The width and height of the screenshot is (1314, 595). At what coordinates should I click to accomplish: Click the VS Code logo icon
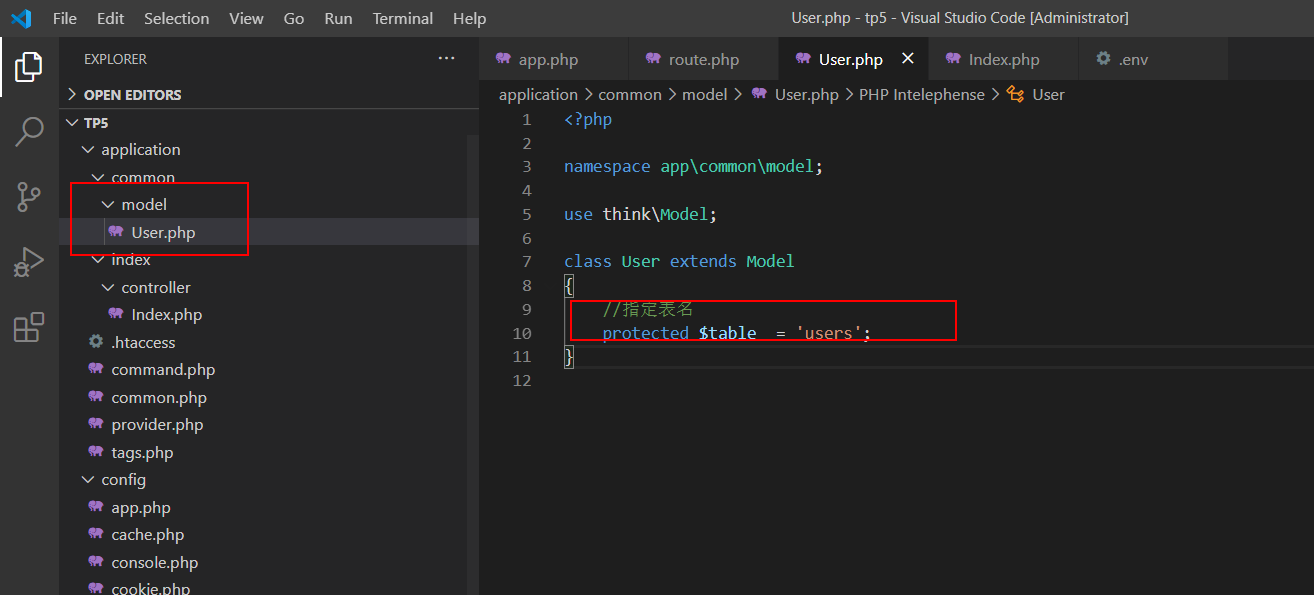coord(21,18)
